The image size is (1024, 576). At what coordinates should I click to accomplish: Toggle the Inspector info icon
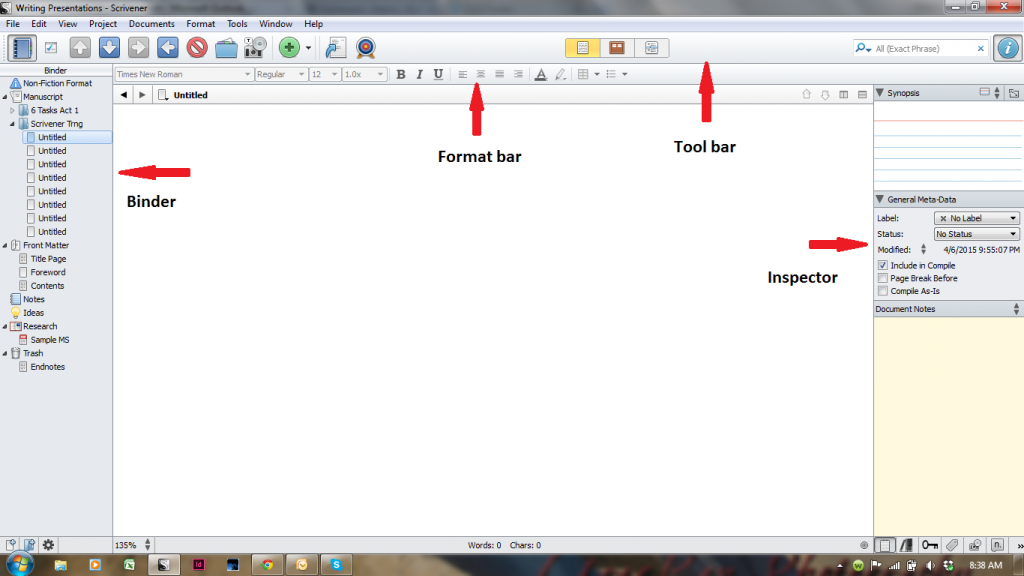(1007, 48)
